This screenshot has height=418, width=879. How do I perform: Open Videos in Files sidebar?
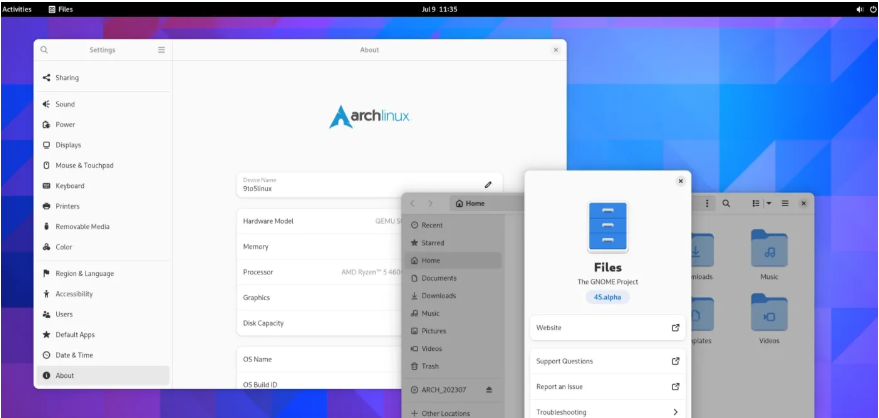[x=453, y=349]
